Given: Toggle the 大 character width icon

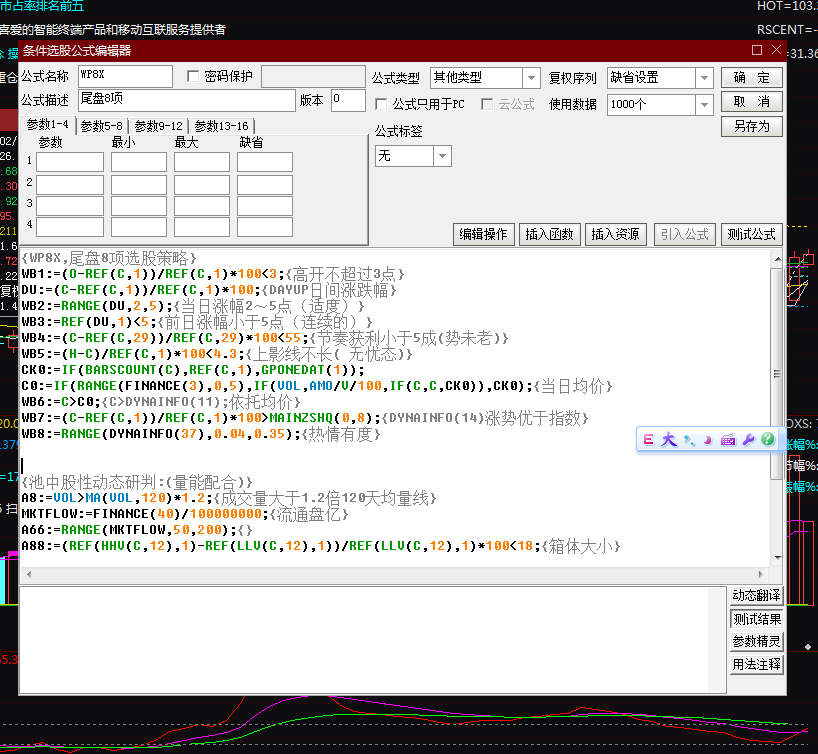Looking at the screenshot, I should click(x=669, y=440).
